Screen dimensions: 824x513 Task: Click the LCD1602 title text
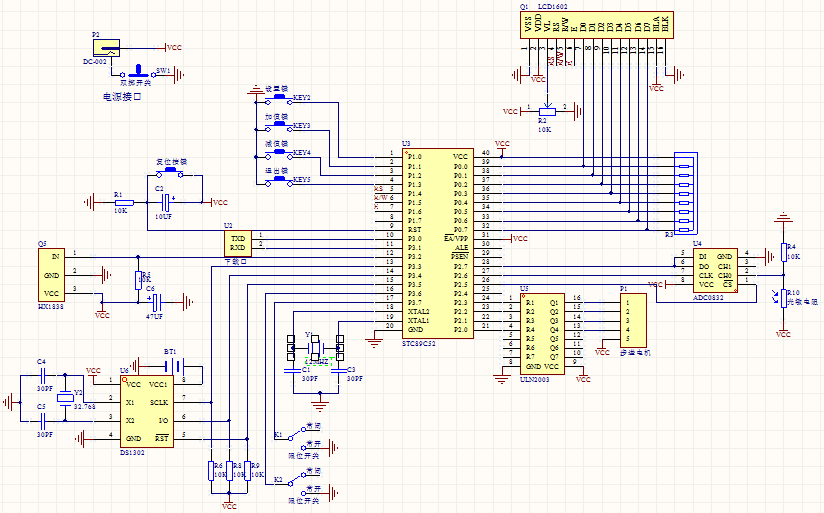coord(553,6)
